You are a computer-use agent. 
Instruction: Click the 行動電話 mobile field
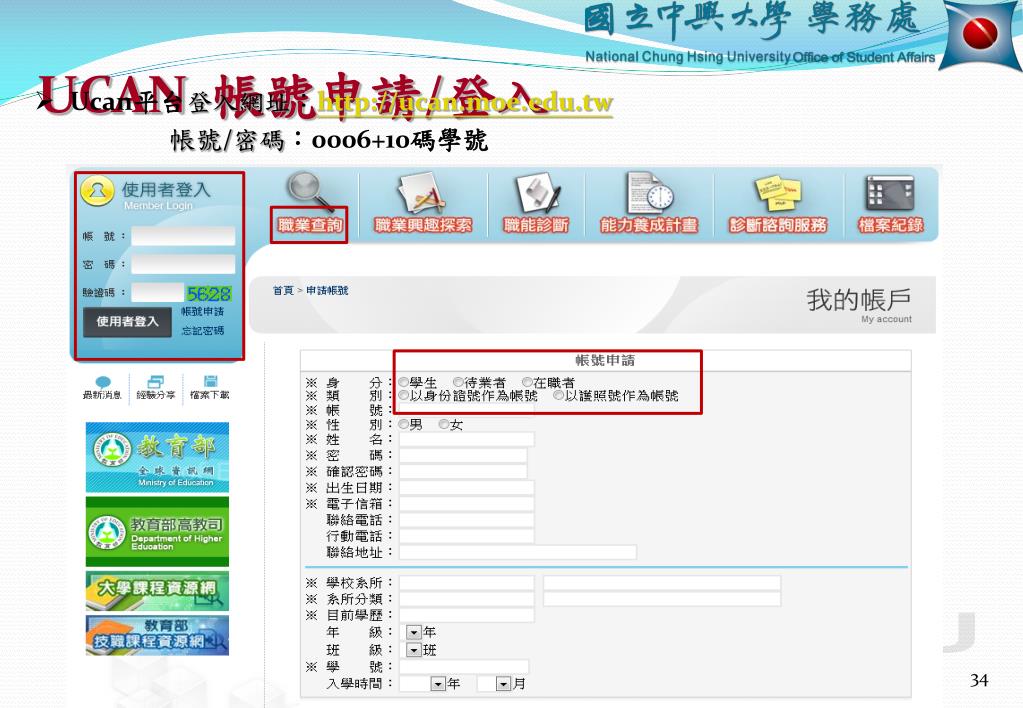click(x=466, y=536)
